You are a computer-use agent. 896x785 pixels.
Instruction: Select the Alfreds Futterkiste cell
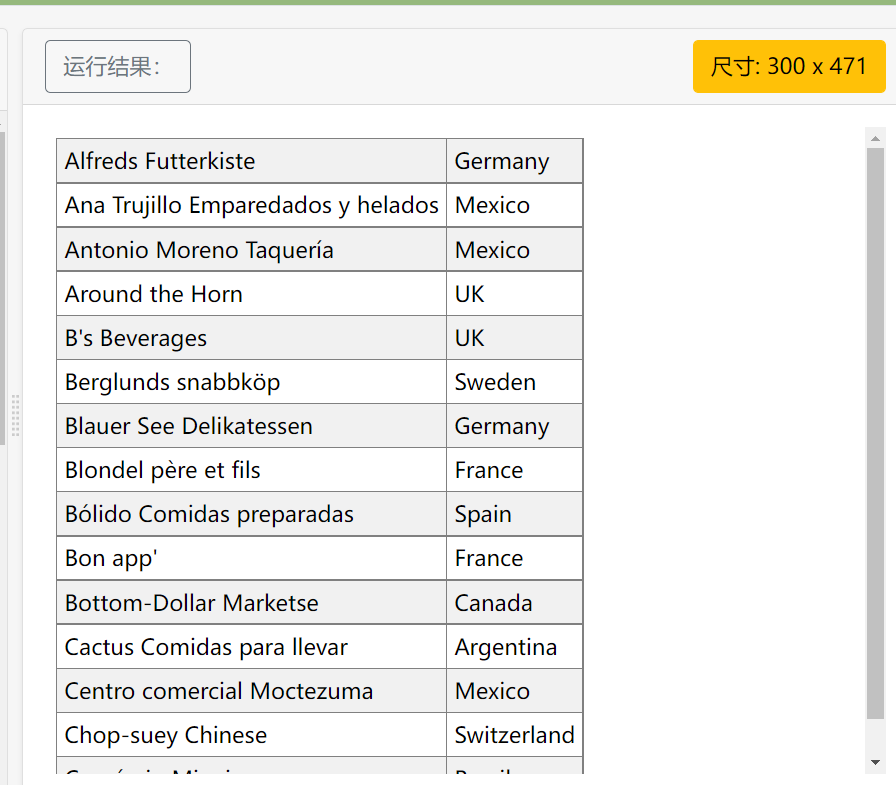[x=251, y=161]
